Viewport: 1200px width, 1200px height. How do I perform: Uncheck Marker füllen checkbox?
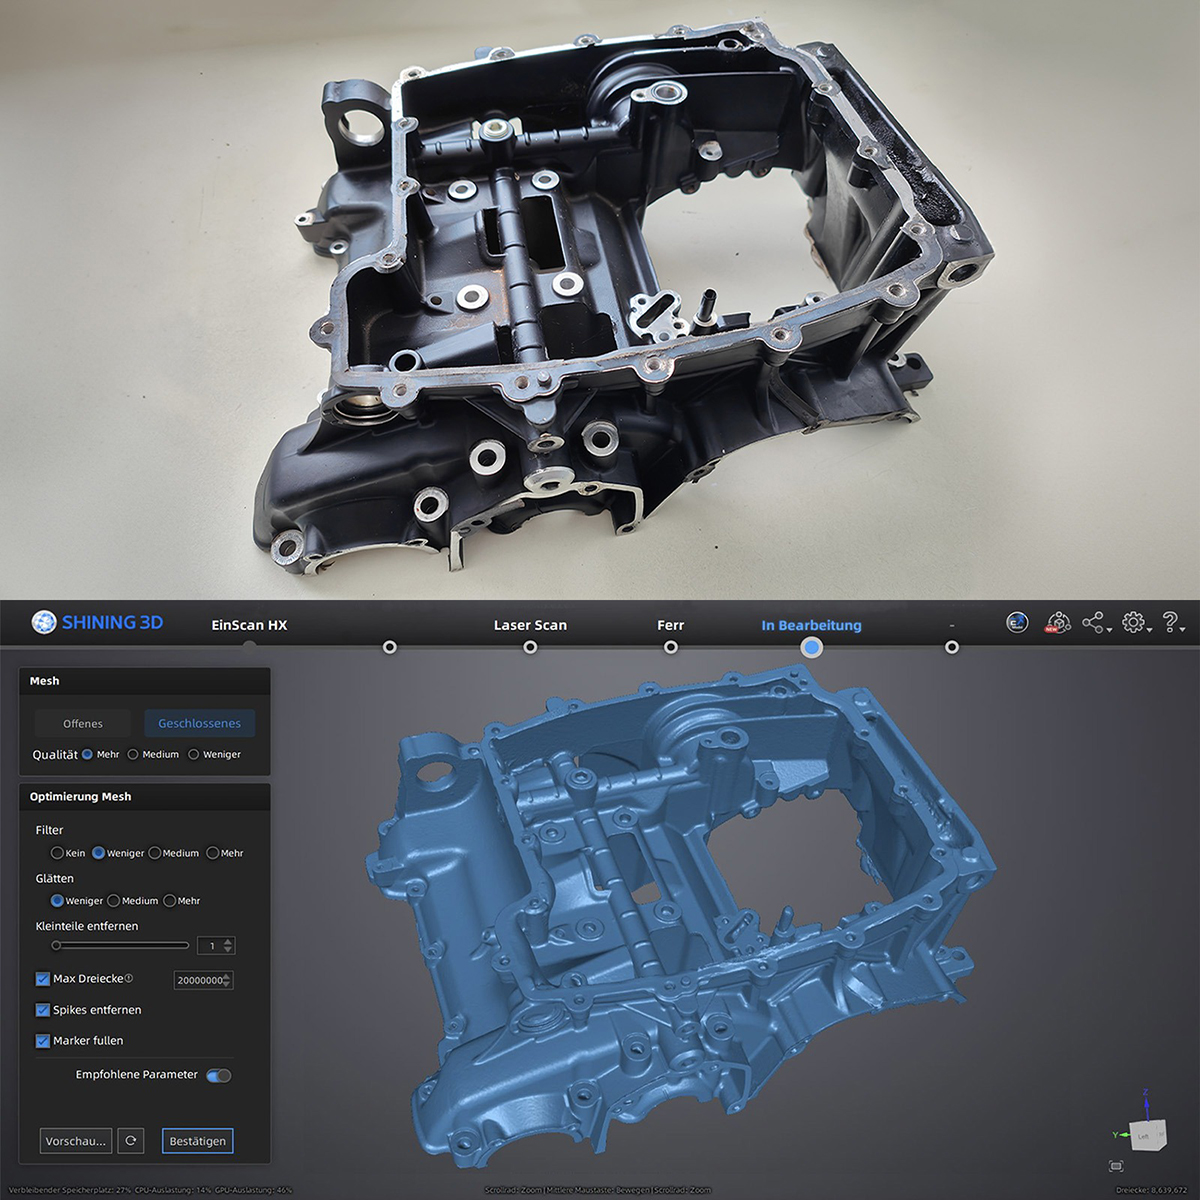point(43,1041)
